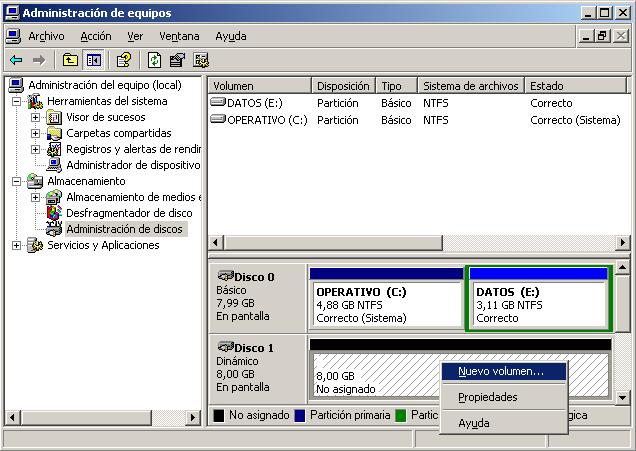The image size is (636, 451).
Task: Select the Administrador de dispositivos icon
Action: [x=54, y=165]
